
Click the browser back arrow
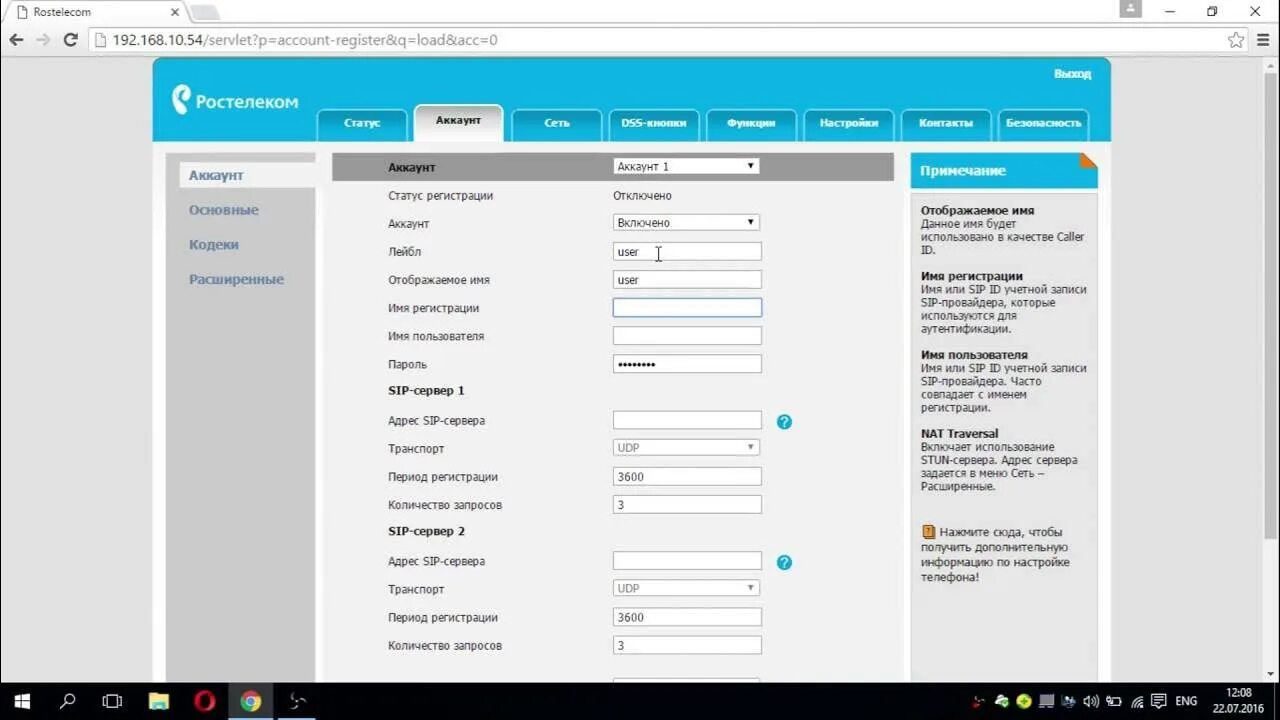[16, 40]
